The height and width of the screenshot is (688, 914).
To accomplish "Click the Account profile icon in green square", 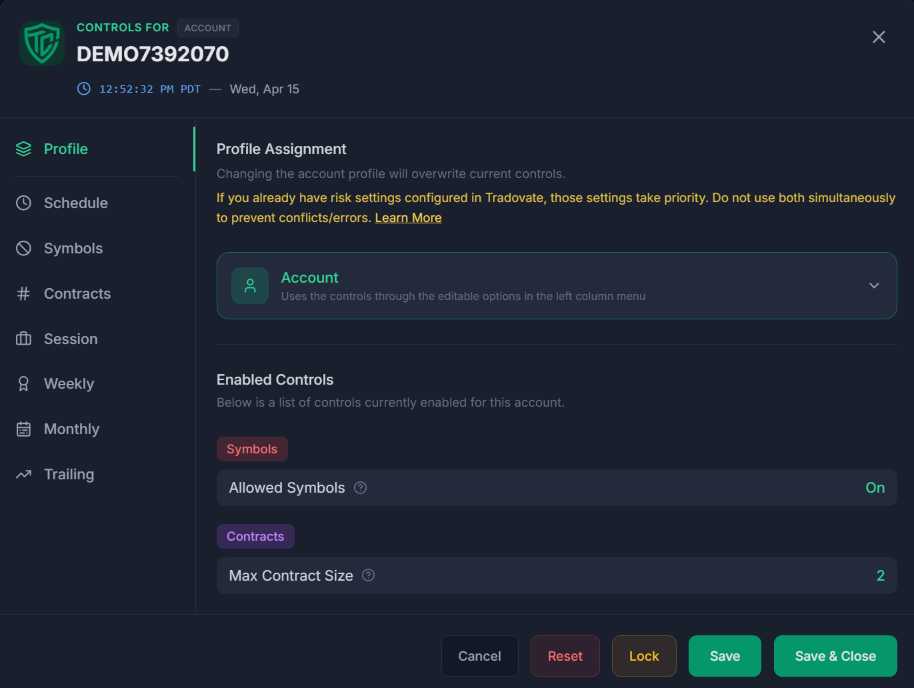I will pos(249,285).
